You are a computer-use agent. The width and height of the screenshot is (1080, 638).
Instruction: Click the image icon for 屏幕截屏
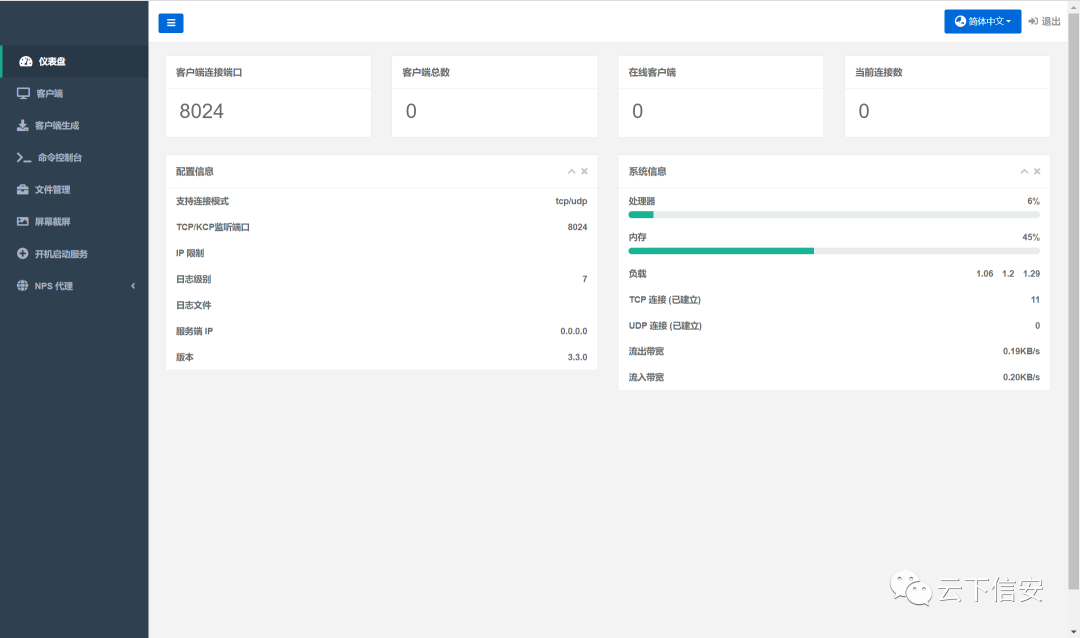click(23, 221)
